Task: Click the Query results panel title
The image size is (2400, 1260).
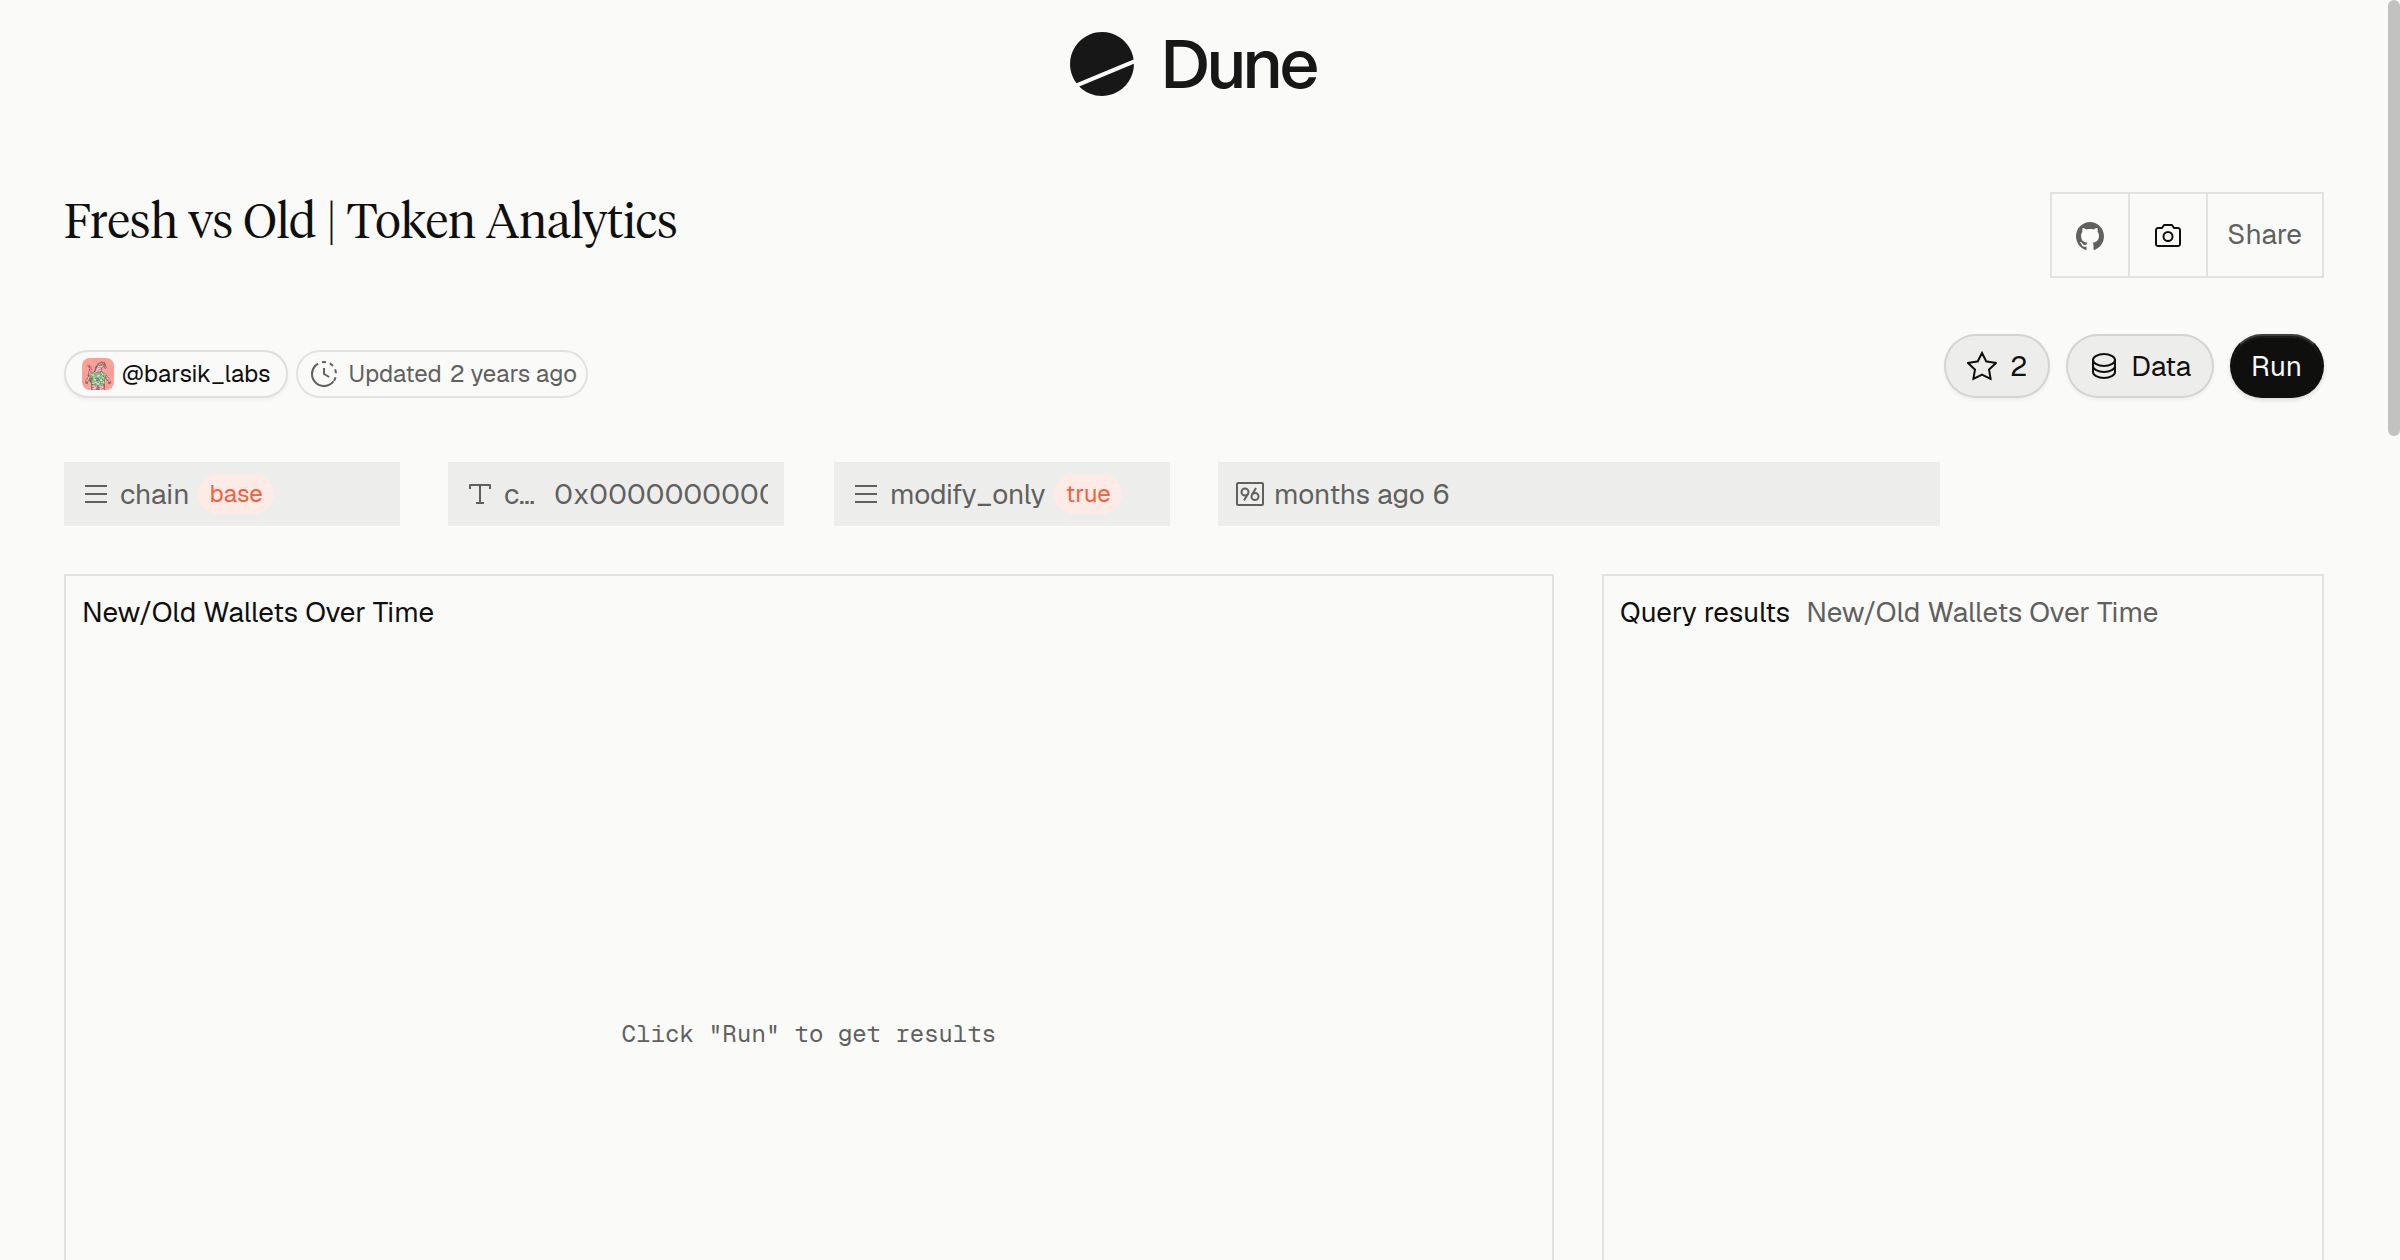Action: (1704, 612)
